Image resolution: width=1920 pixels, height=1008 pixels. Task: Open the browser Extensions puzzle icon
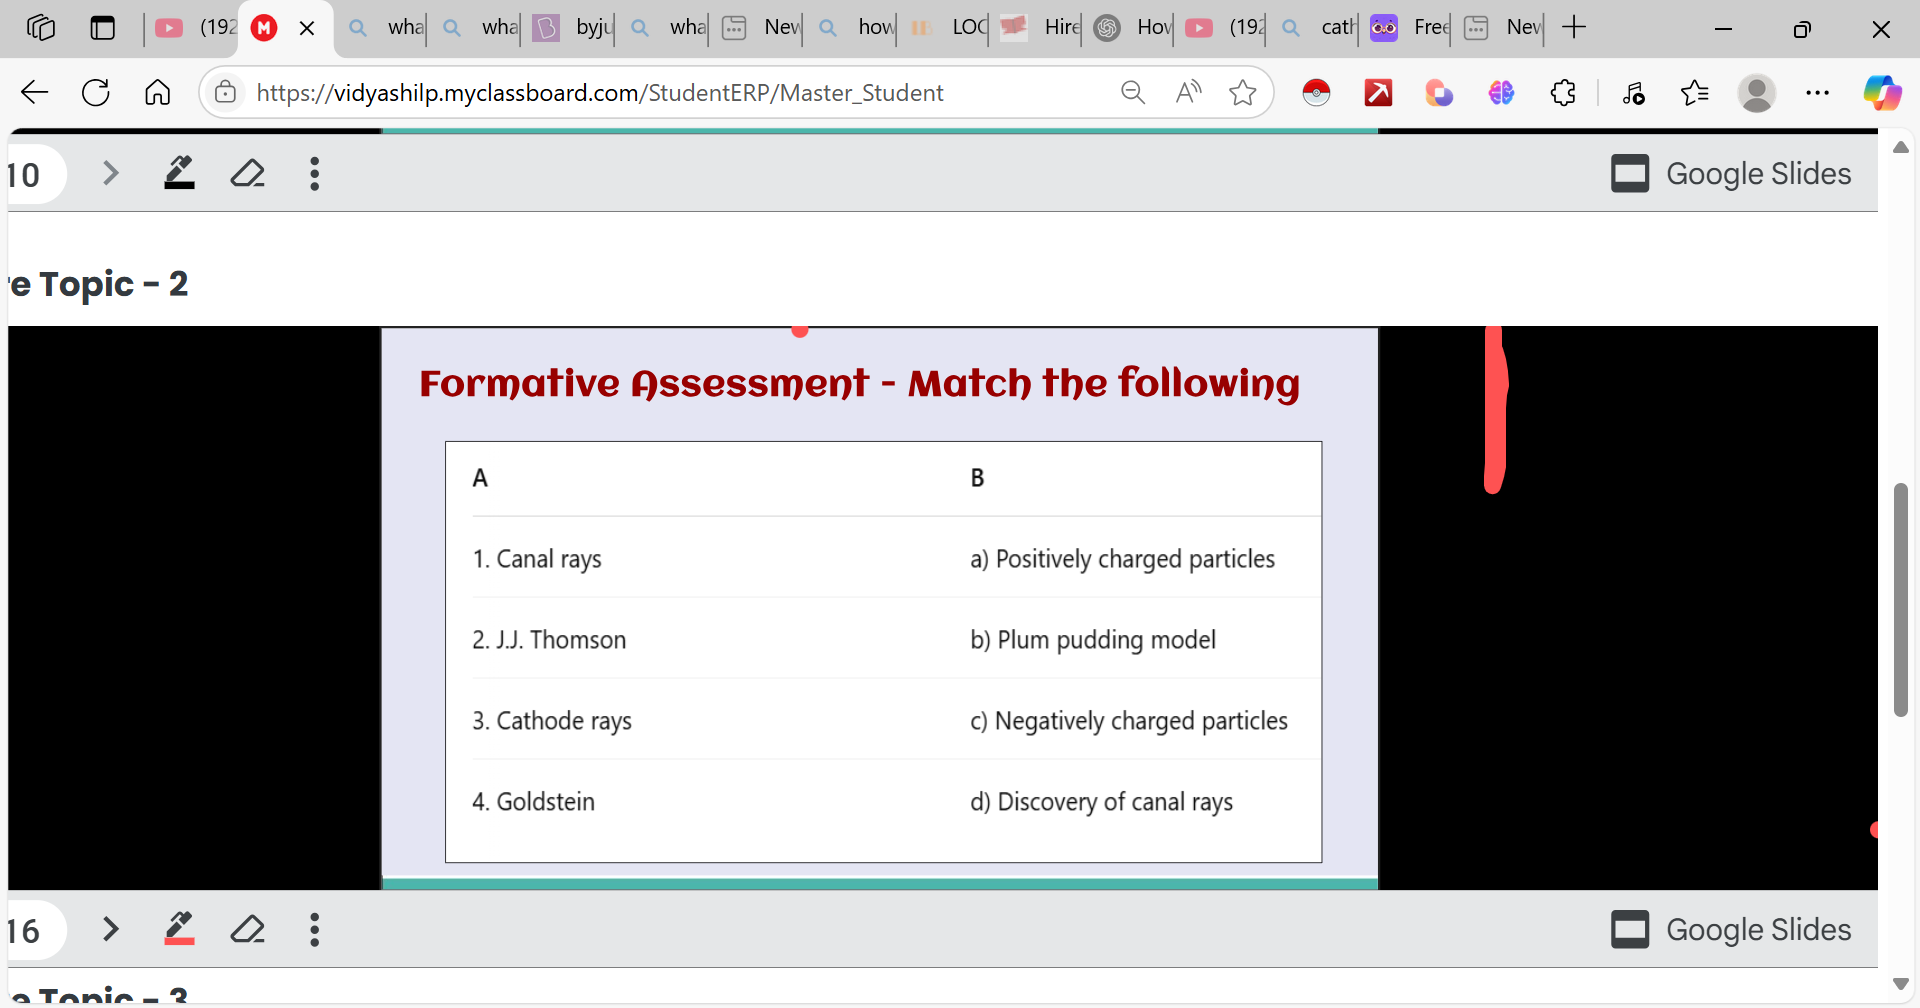coord(1563,92)
